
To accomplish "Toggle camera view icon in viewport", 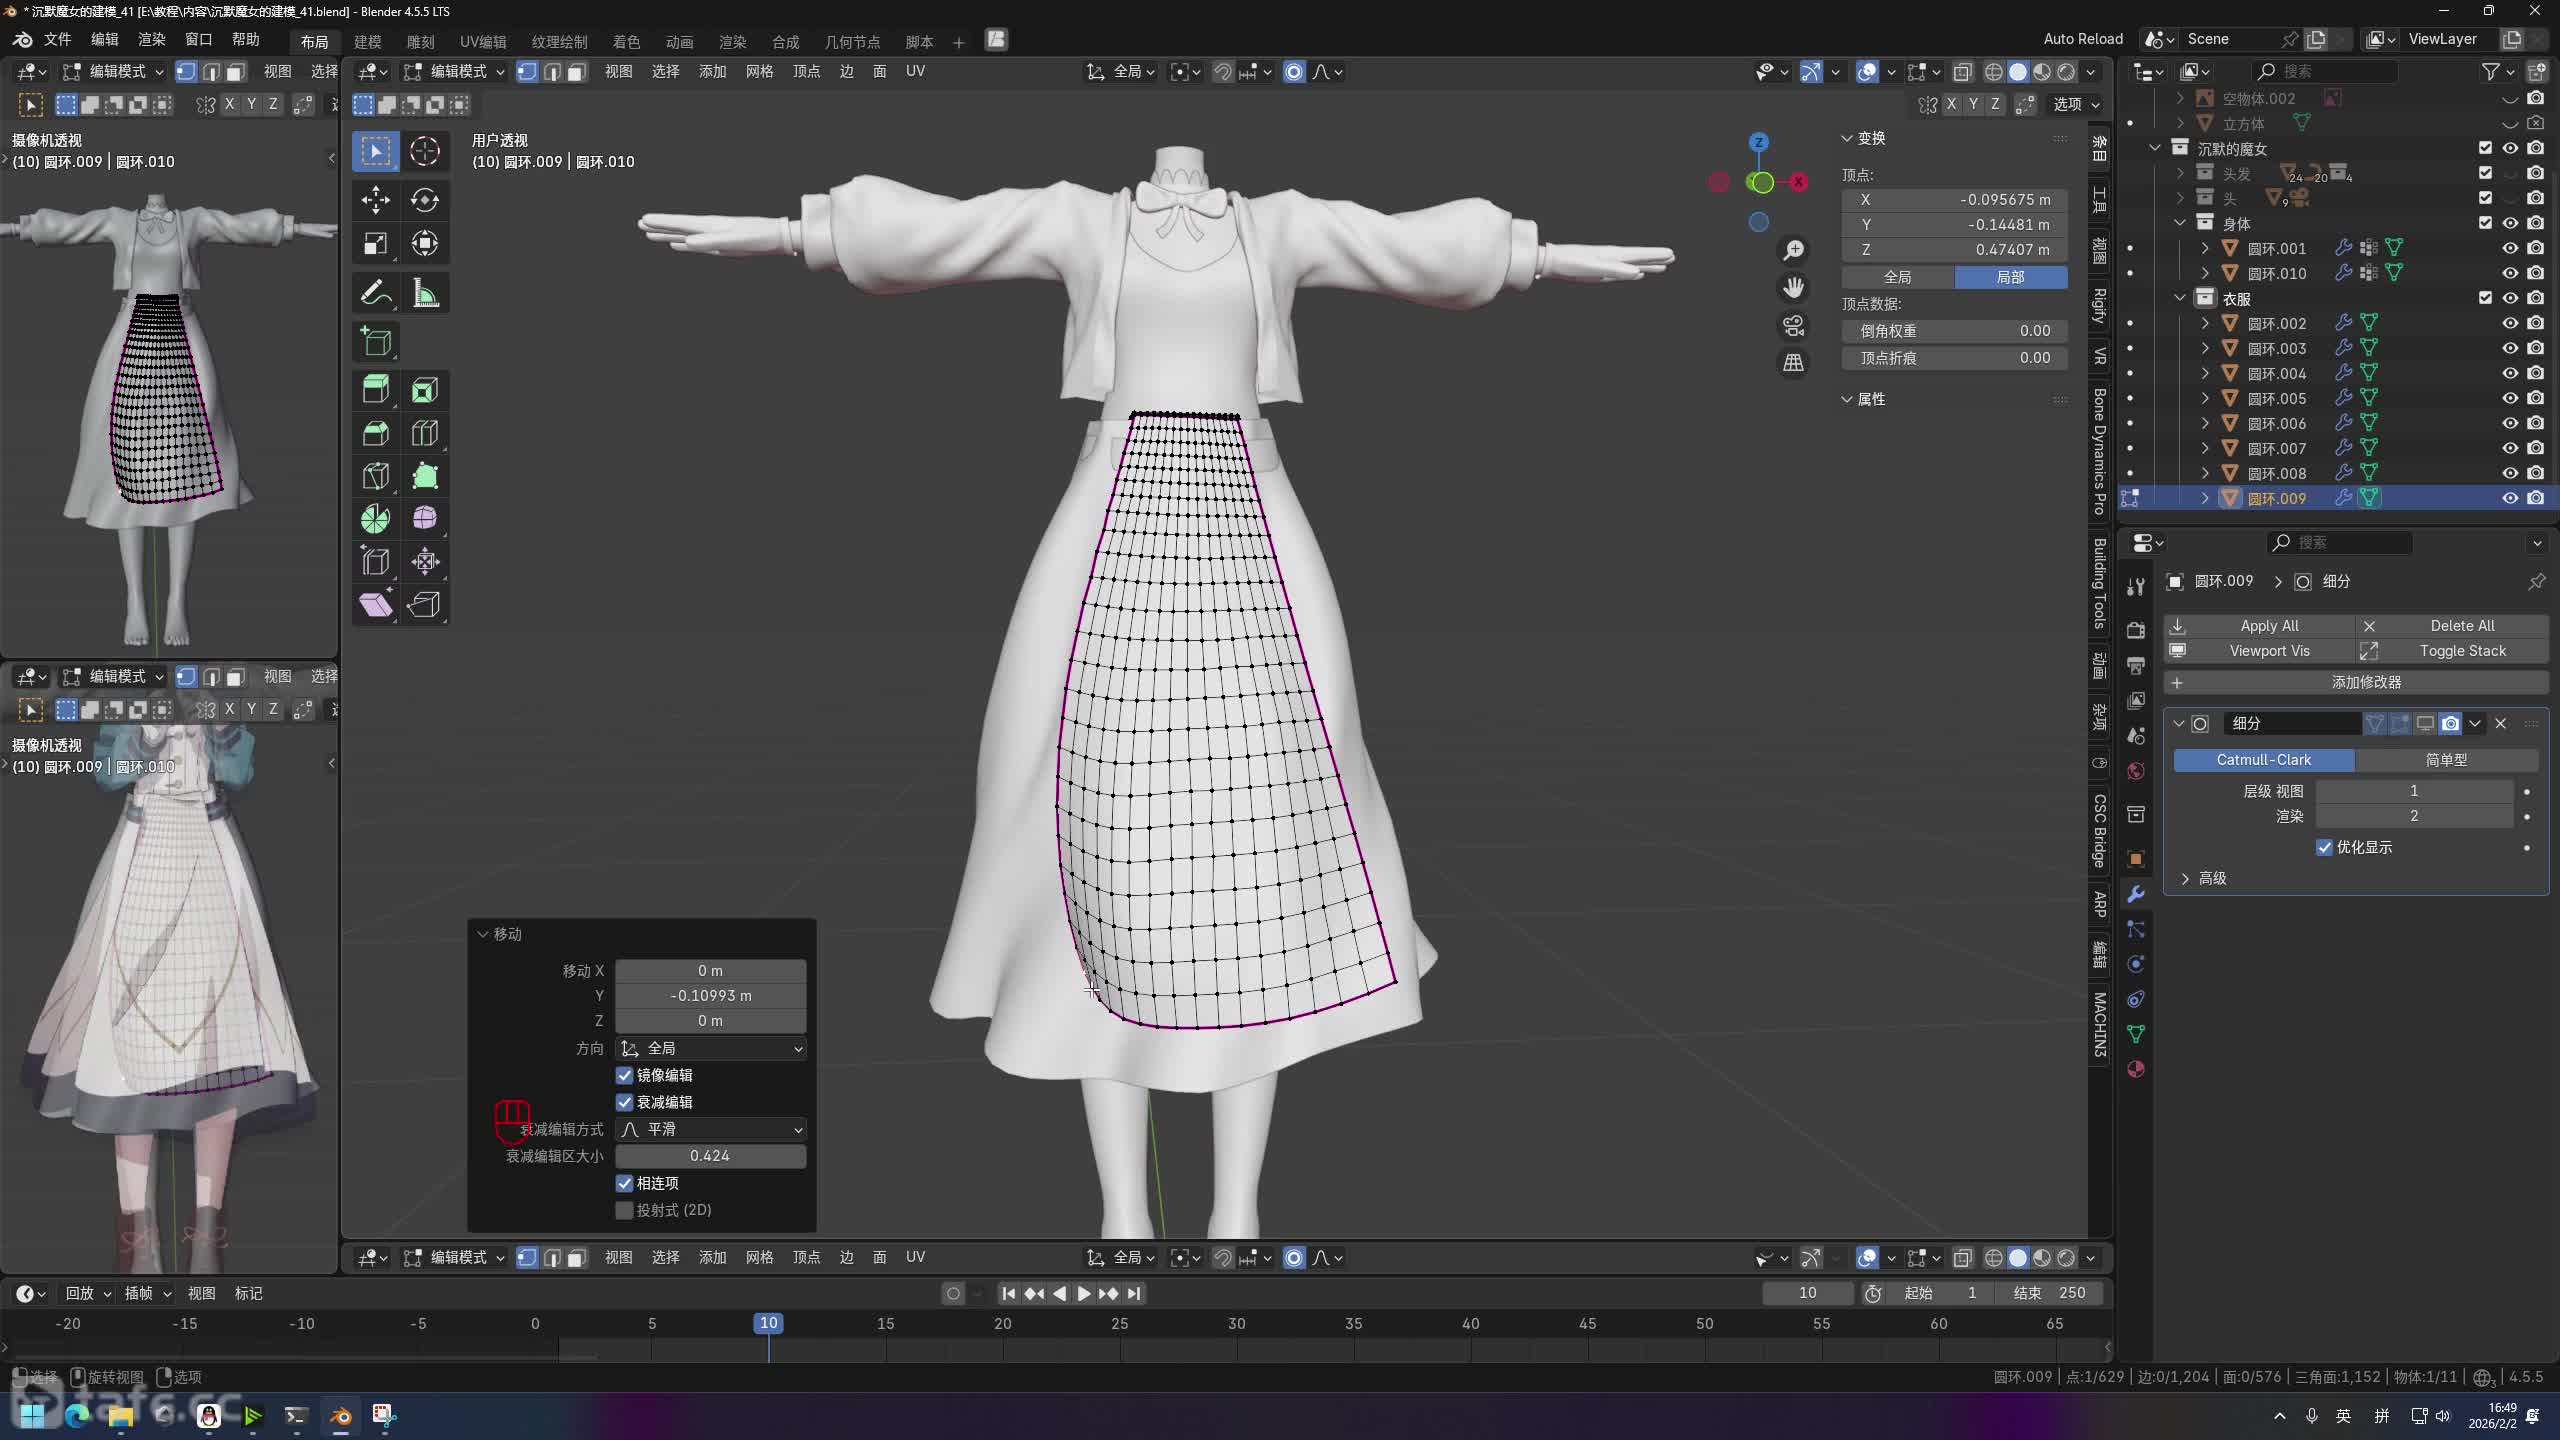I will tap(1793, 326).
